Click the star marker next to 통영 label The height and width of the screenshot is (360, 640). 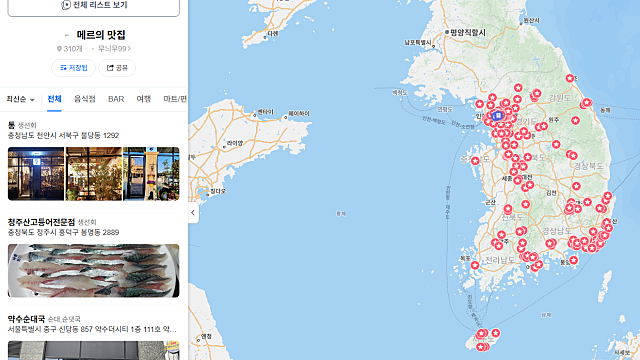click(x=573, y=260)
